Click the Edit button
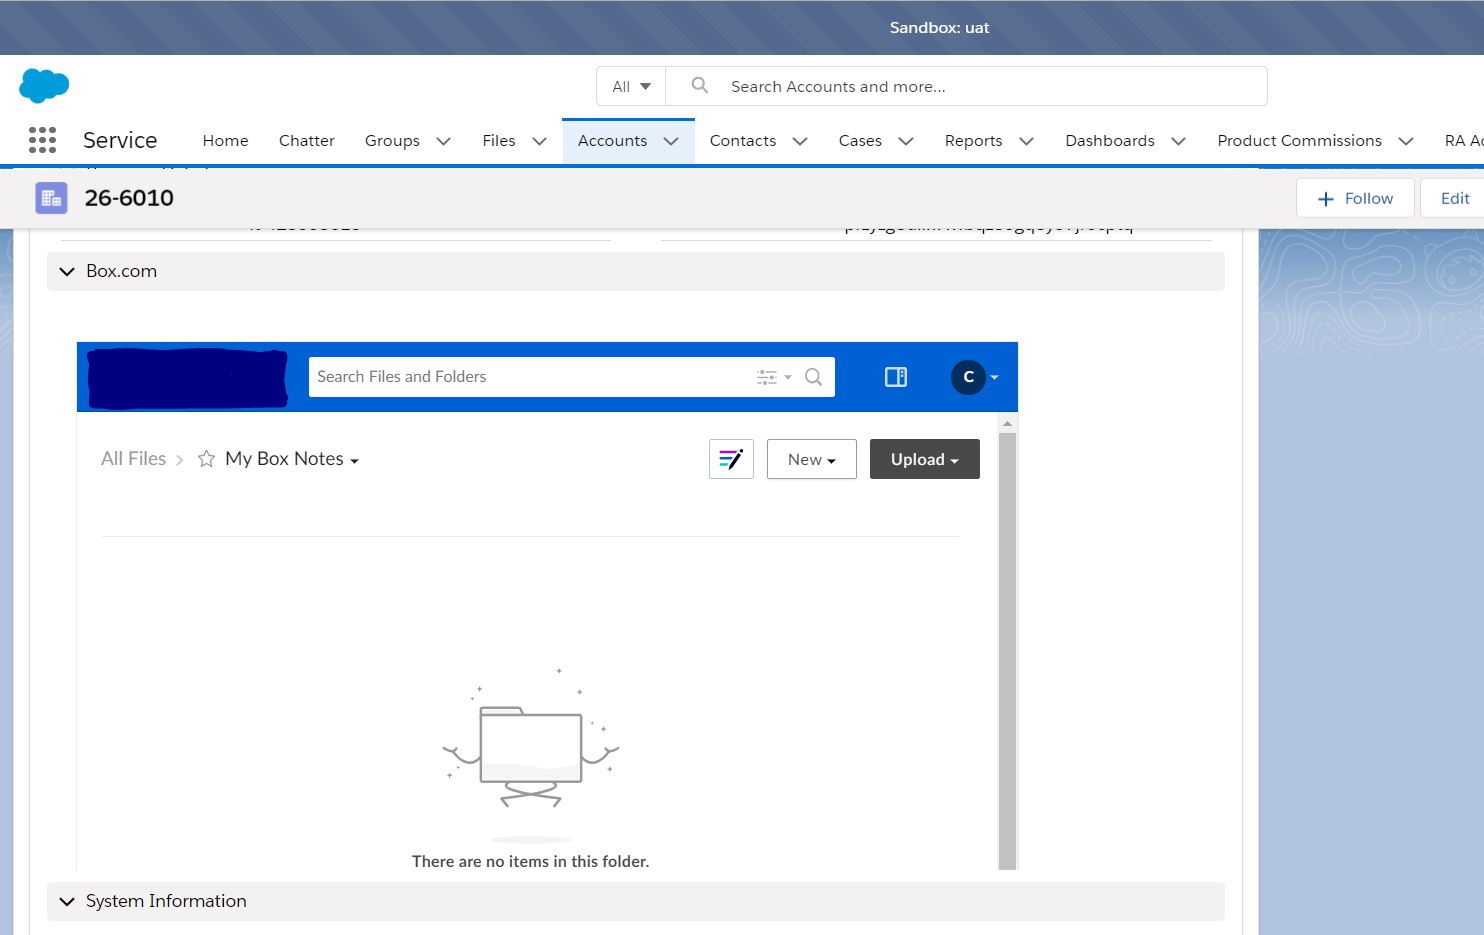Screen dimensions: 1484x935 click(x=1454, y=198)
